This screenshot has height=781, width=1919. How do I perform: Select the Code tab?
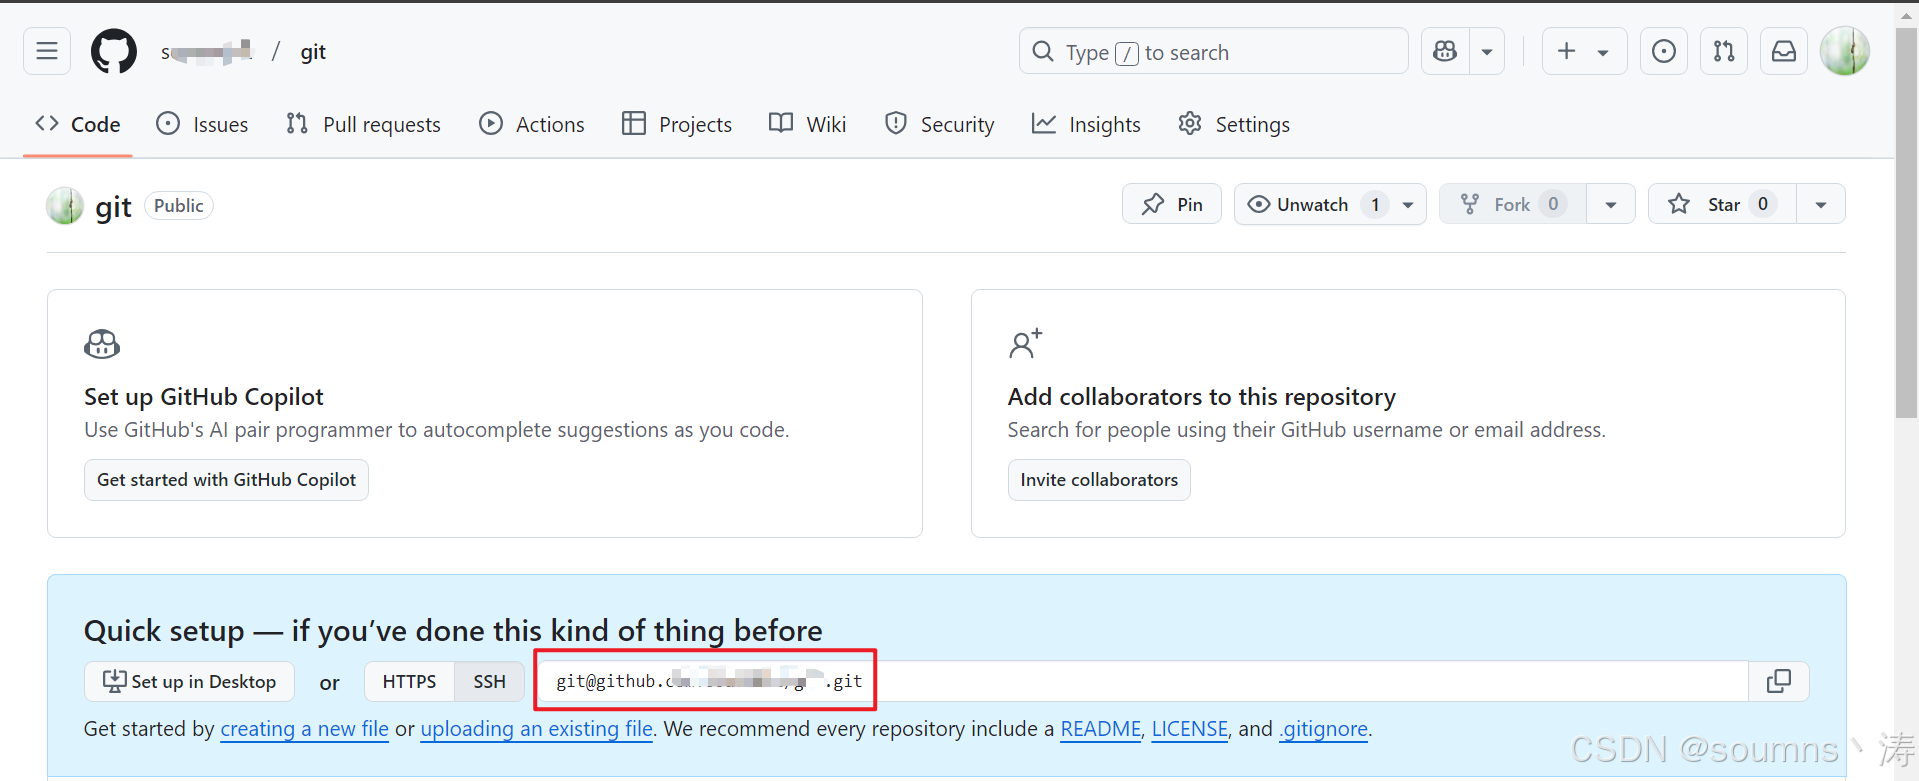(78, 124)
